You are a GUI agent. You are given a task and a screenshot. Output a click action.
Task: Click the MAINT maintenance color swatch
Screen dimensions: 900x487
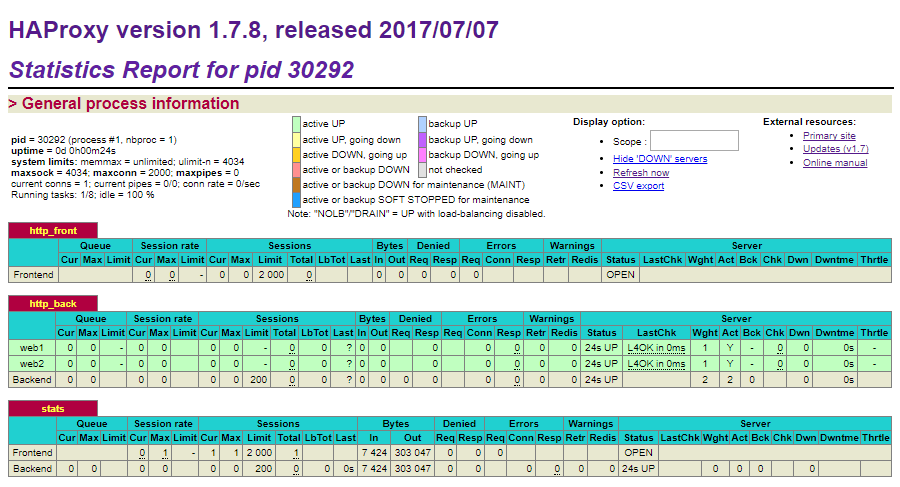(x=296, y=184)
